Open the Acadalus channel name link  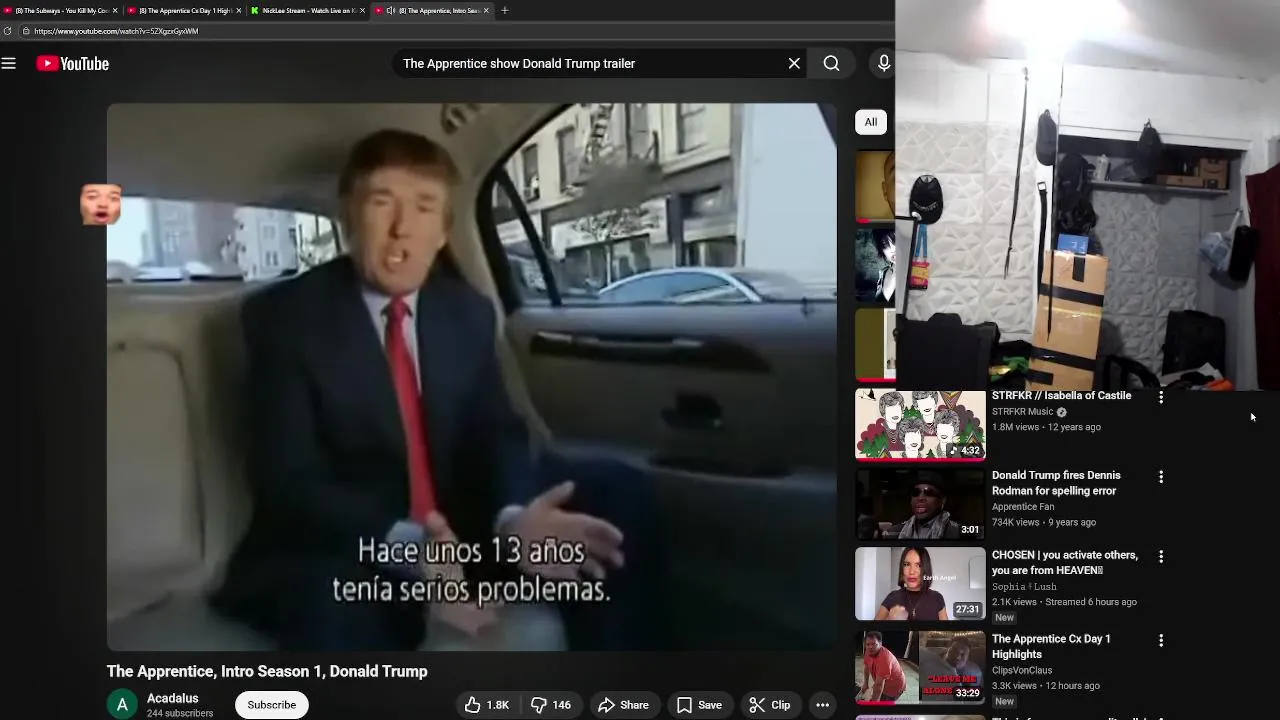click(173, 698)
